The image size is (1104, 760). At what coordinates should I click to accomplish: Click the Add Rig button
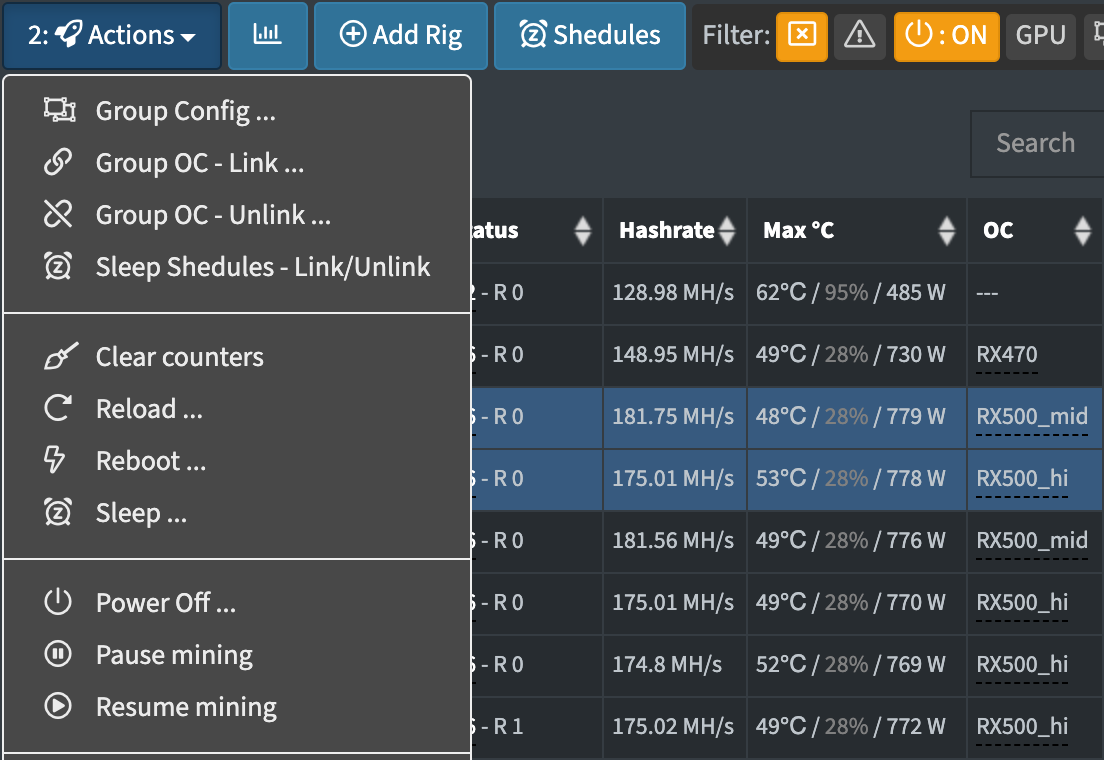(x=401, y=35)
